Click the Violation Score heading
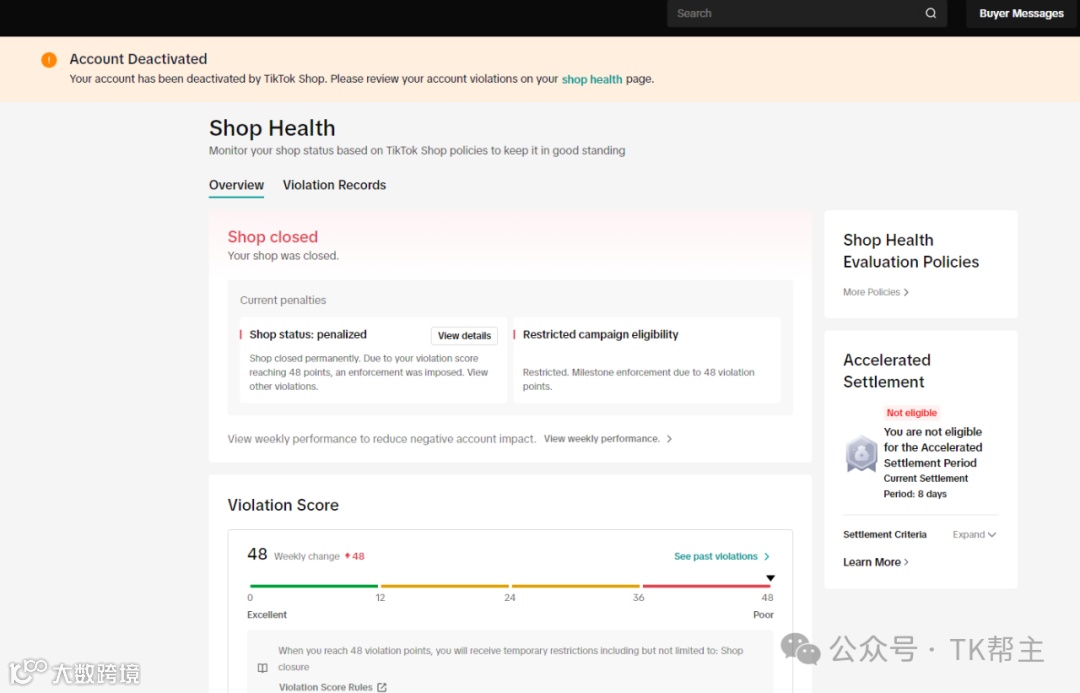The image size is (1080, 693). pyautogui.click(x=283, y=505)
